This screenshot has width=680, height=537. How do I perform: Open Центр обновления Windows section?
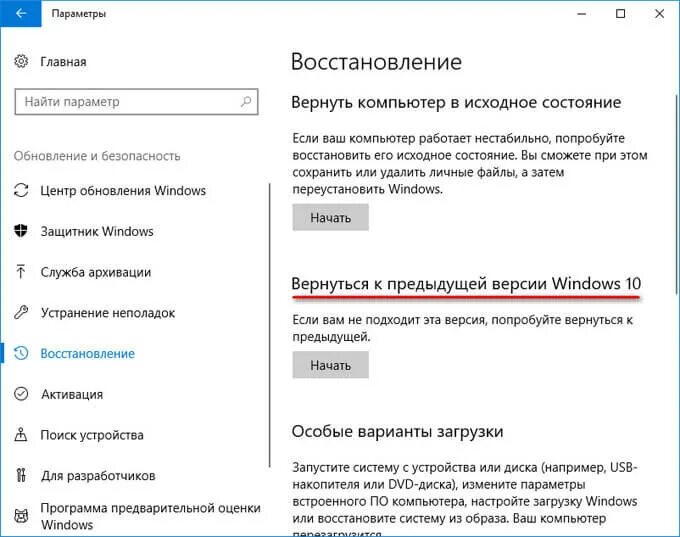[x=123, y=191]
